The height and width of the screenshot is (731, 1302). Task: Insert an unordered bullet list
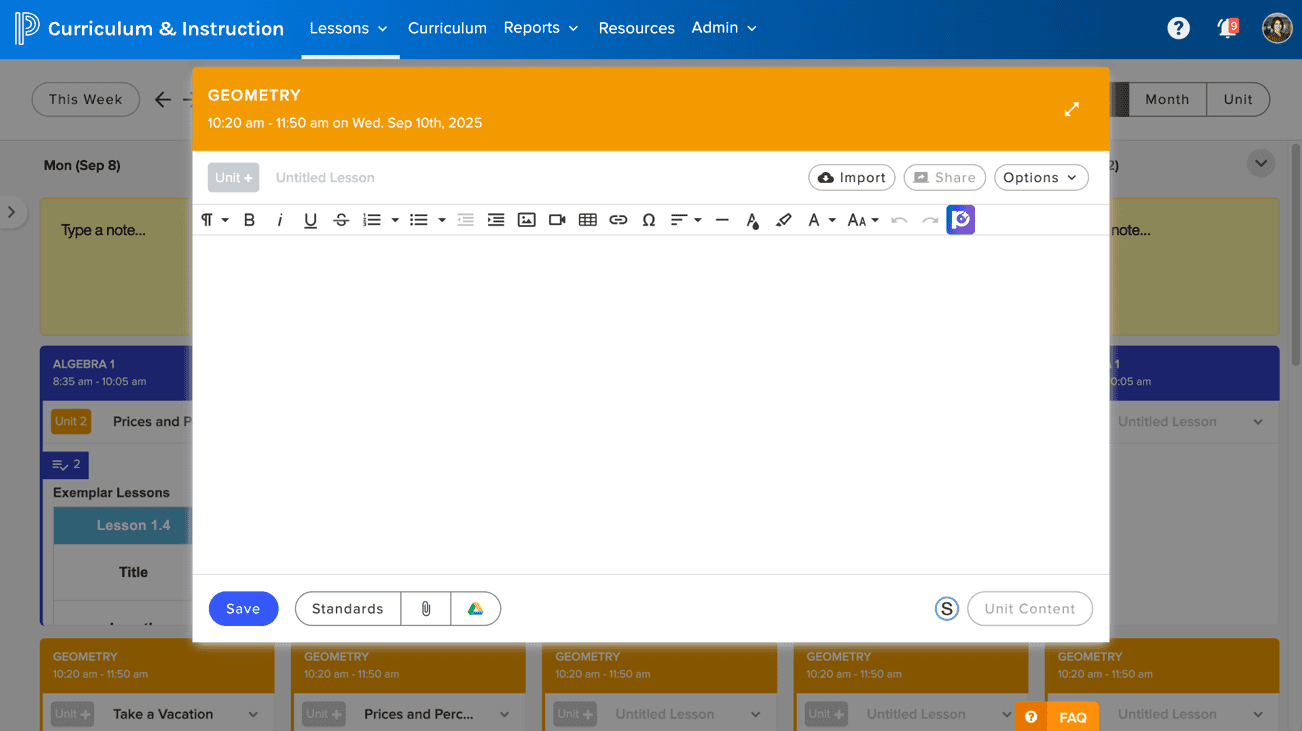(419, 220)
